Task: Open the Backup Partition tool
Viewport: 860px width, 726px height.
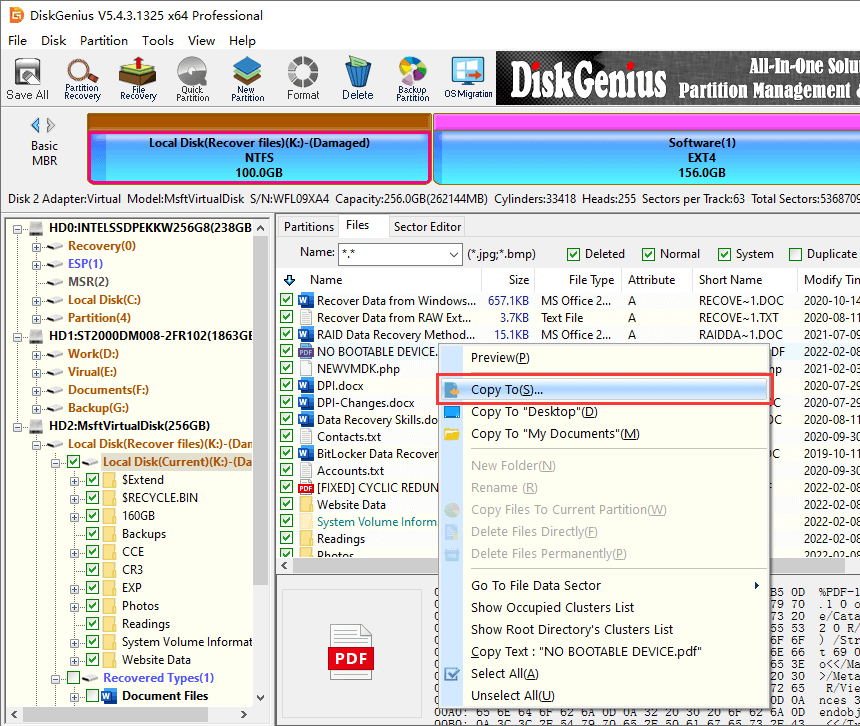Action: [412, 78]
